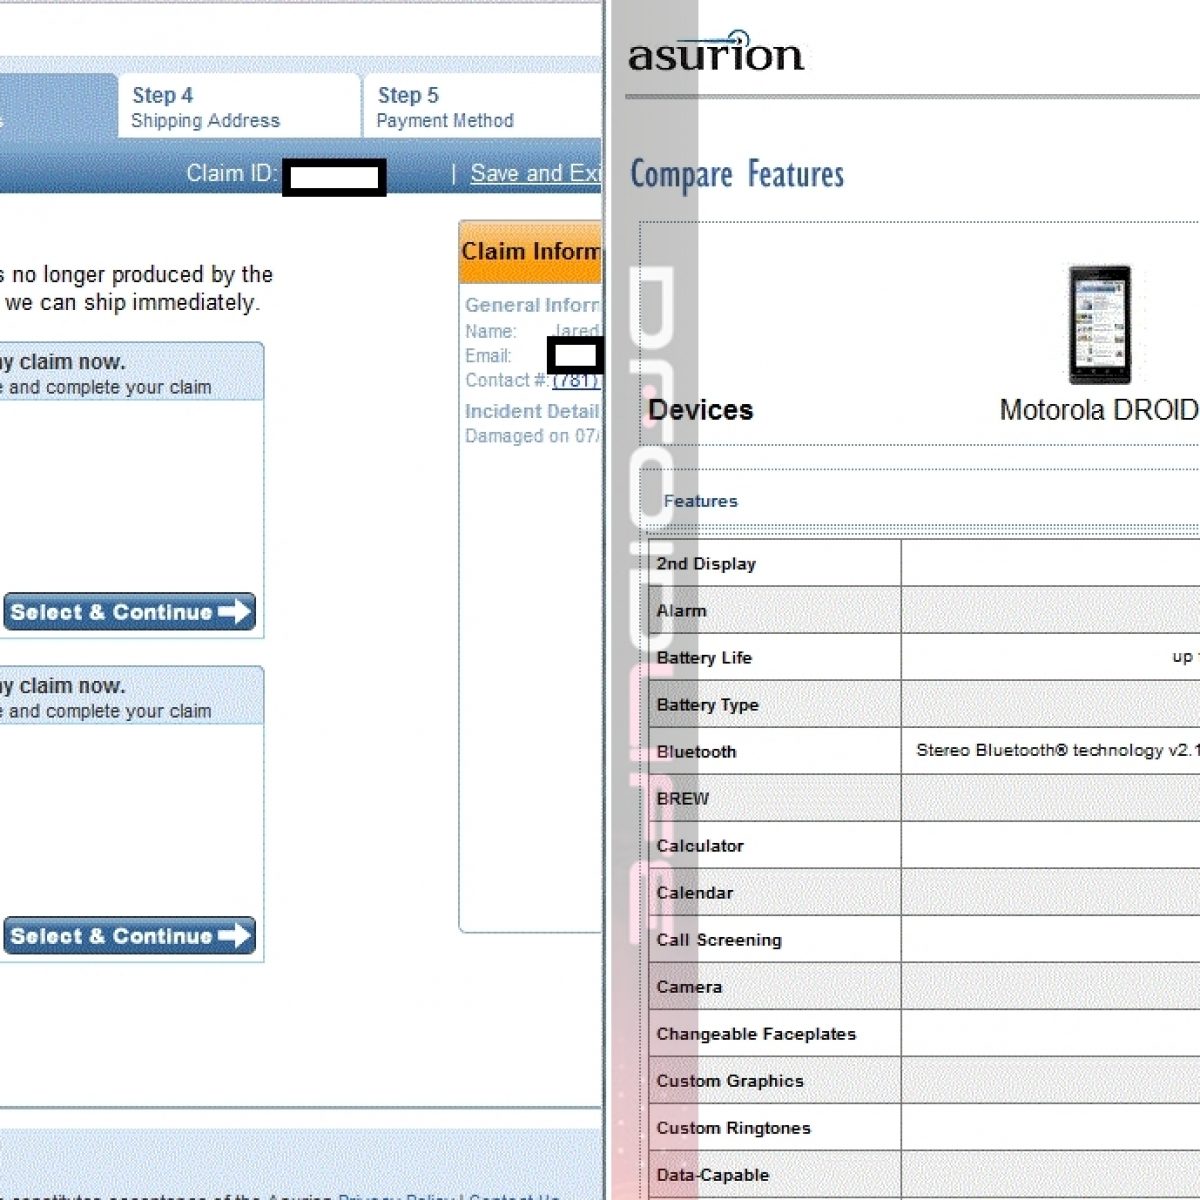Click the Compare Features heading
The height and width of the screenshot is (1200, 1200).
pyautogui.click(x=737, y=175)
